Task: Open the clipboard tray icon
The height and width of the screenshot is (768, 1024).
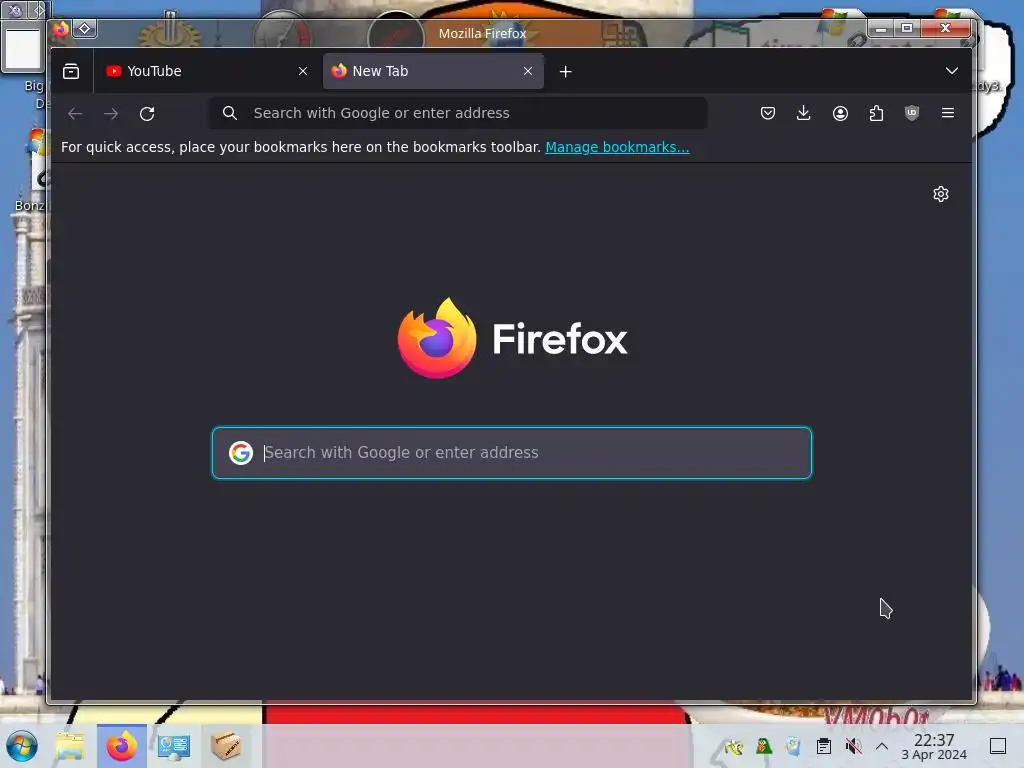Action: (824, 746)
